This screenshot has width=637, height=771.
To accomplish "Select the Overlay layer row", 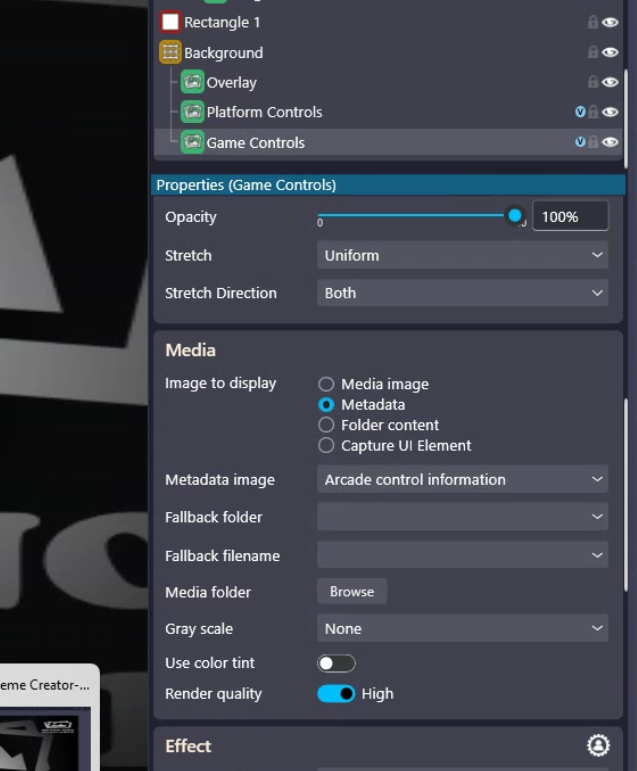I will click(x=388, y=82).
